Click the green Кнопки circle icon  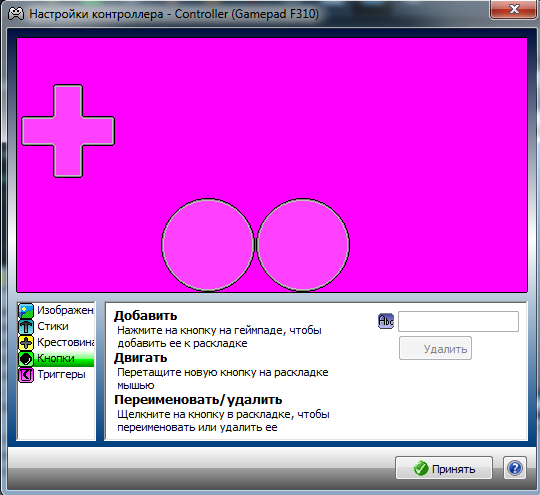coord(26,359)
